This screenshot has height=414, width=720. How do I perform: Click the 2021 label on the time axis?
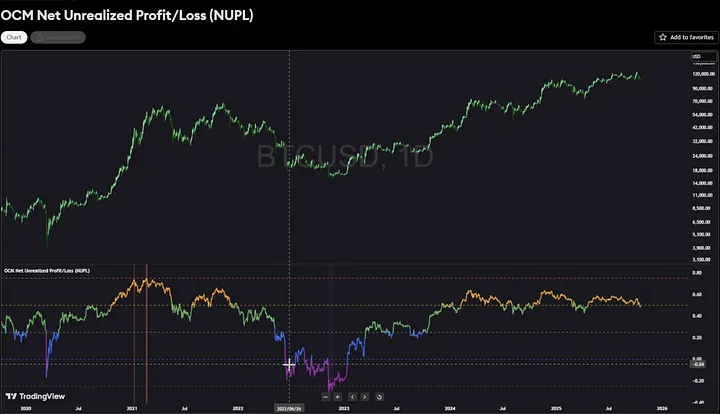pos(132,408)
